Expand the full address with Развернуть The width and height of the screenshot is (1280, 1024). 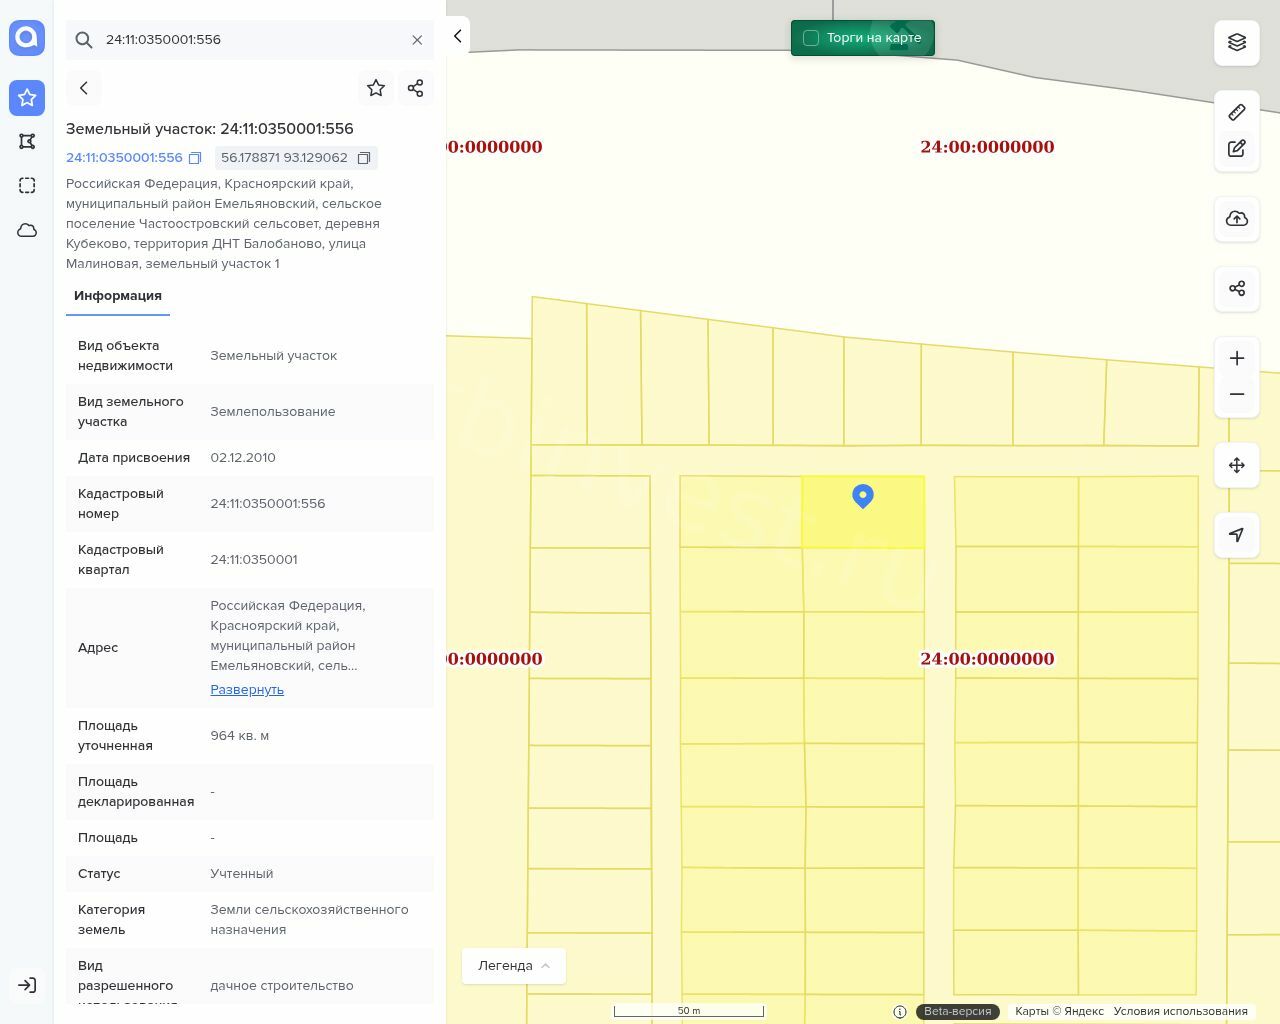247,690
